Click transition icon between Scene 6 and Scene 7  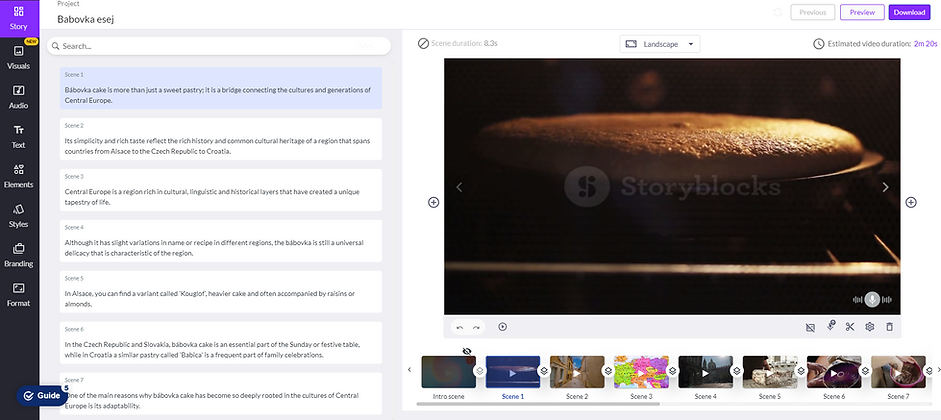click(865, 371)
